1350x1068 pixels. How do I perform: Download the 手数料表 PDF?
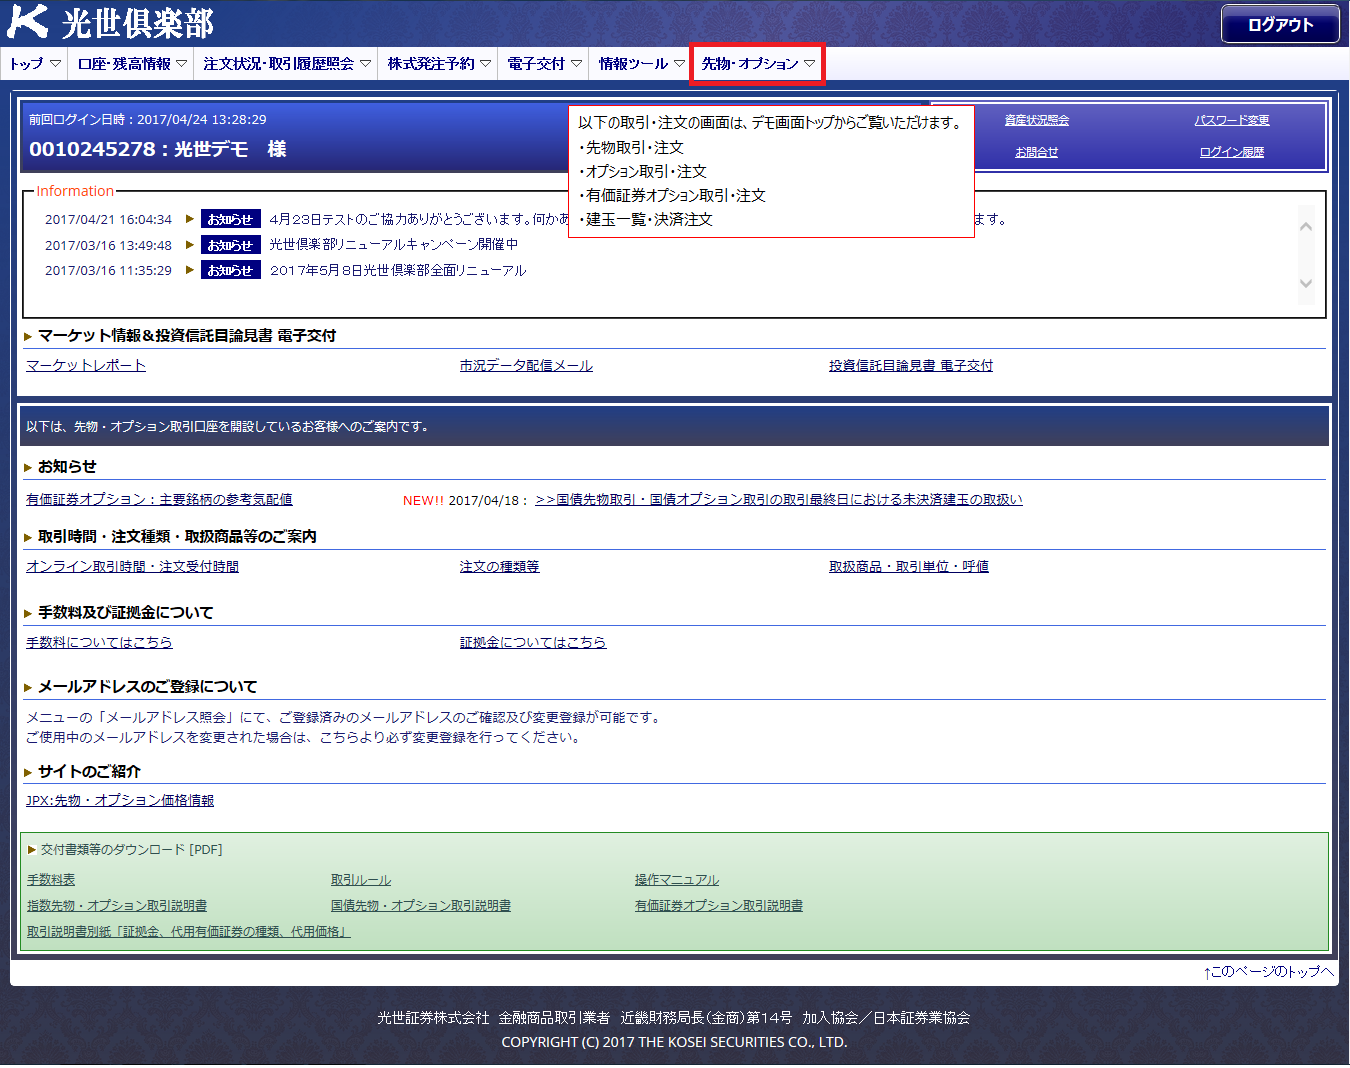pos(51,880)
